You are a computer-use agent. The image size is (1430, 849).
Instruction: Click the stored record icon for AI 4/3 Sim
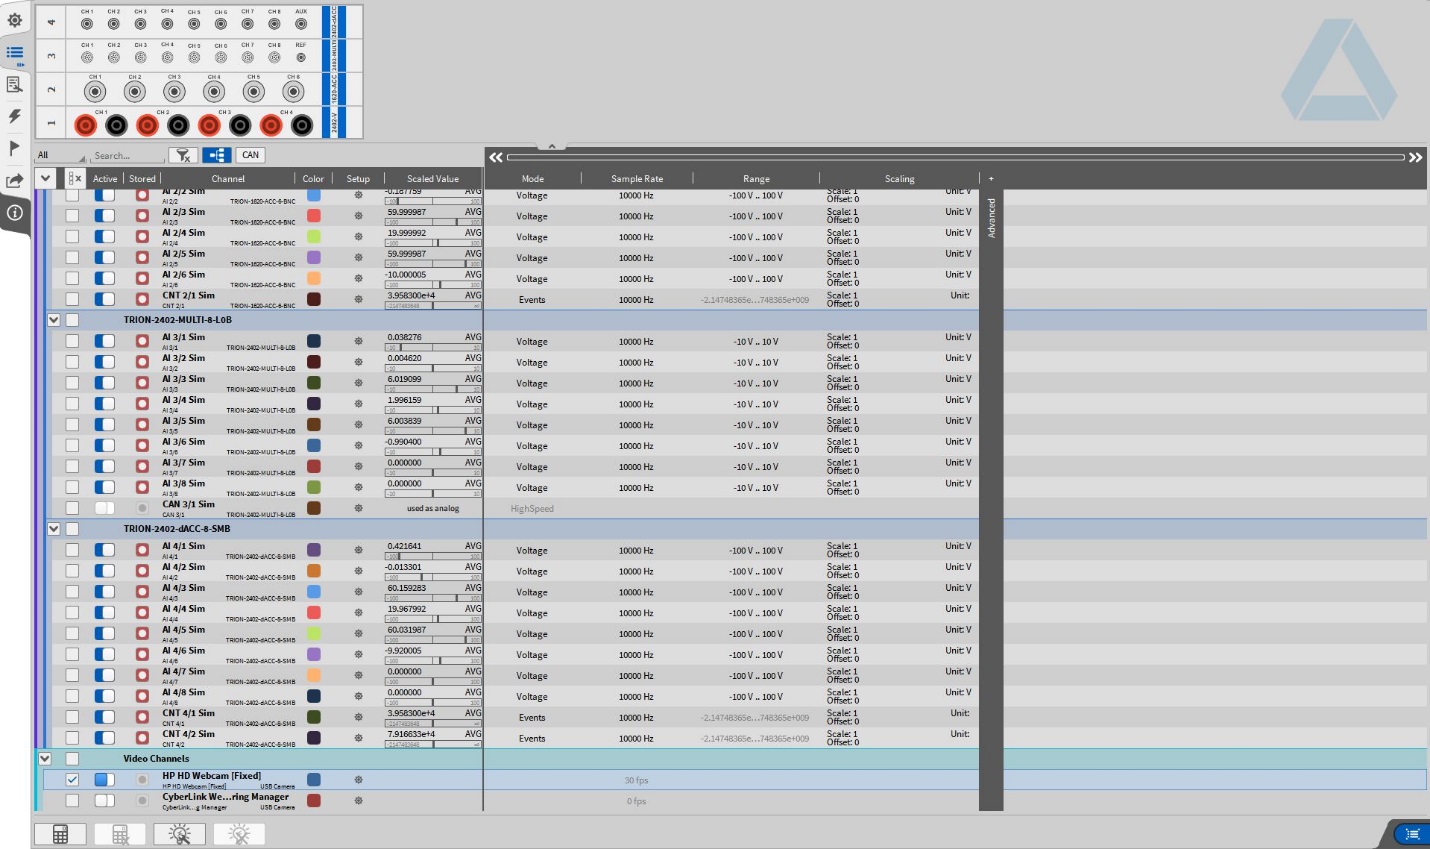click(142, 592)
